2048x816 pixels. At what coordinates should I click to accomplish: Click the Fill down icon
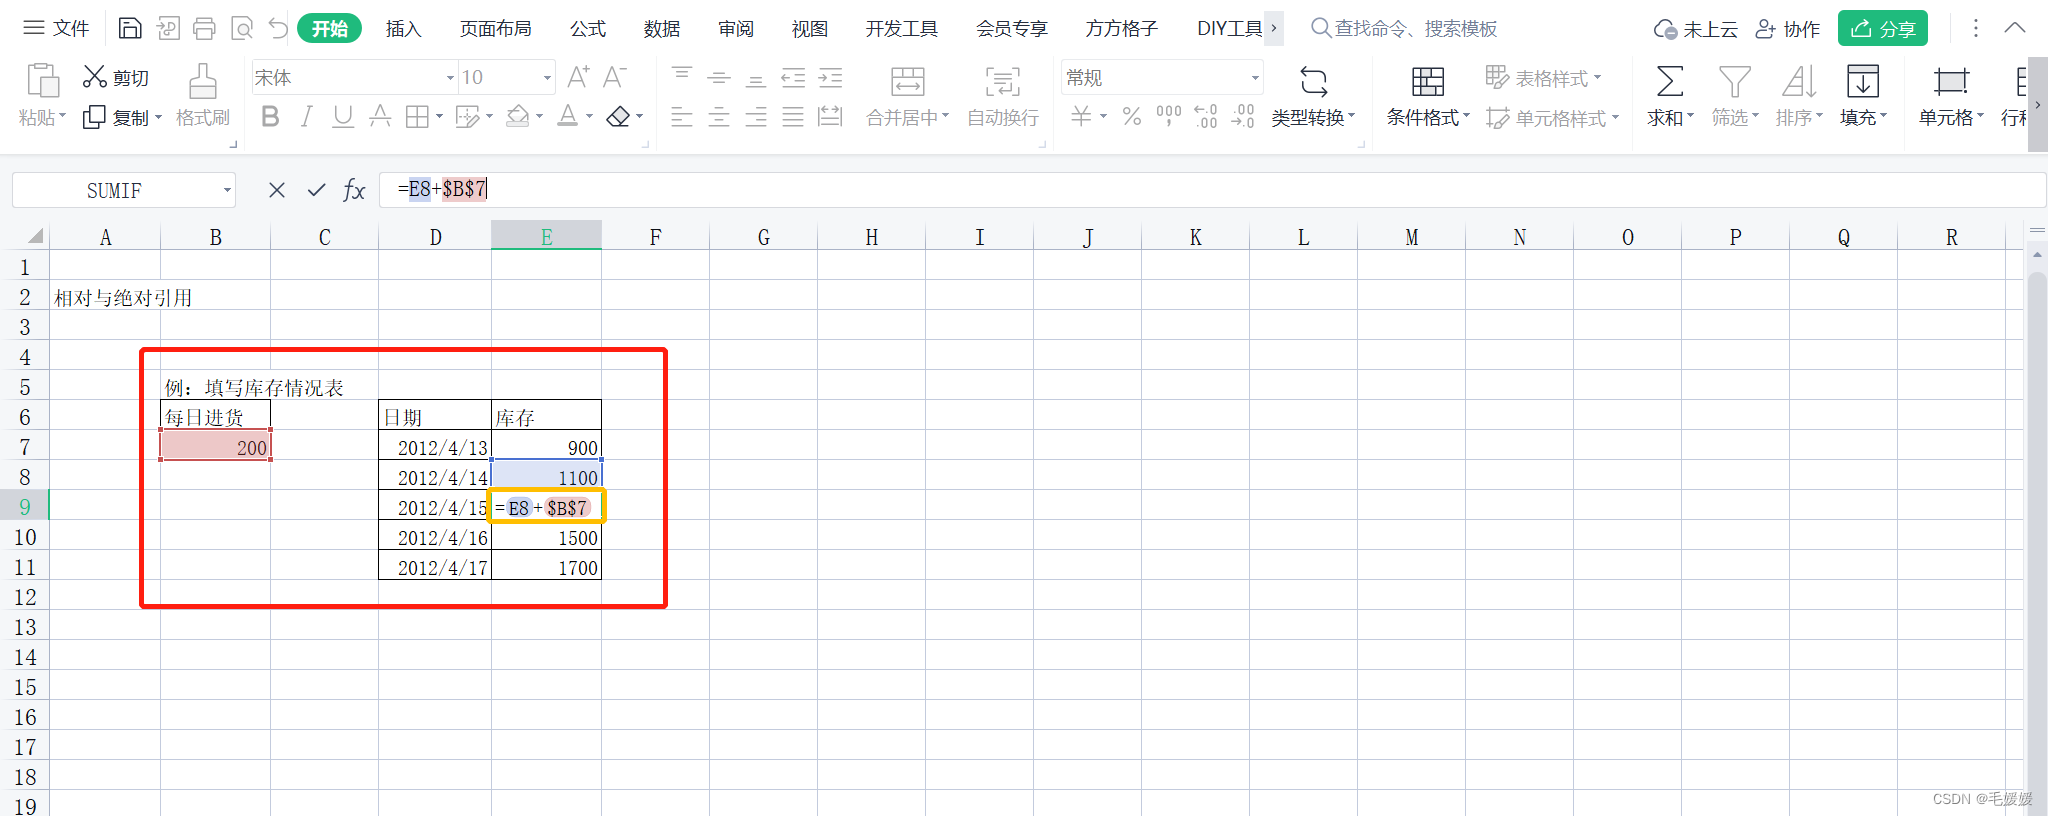point(1862,81)
